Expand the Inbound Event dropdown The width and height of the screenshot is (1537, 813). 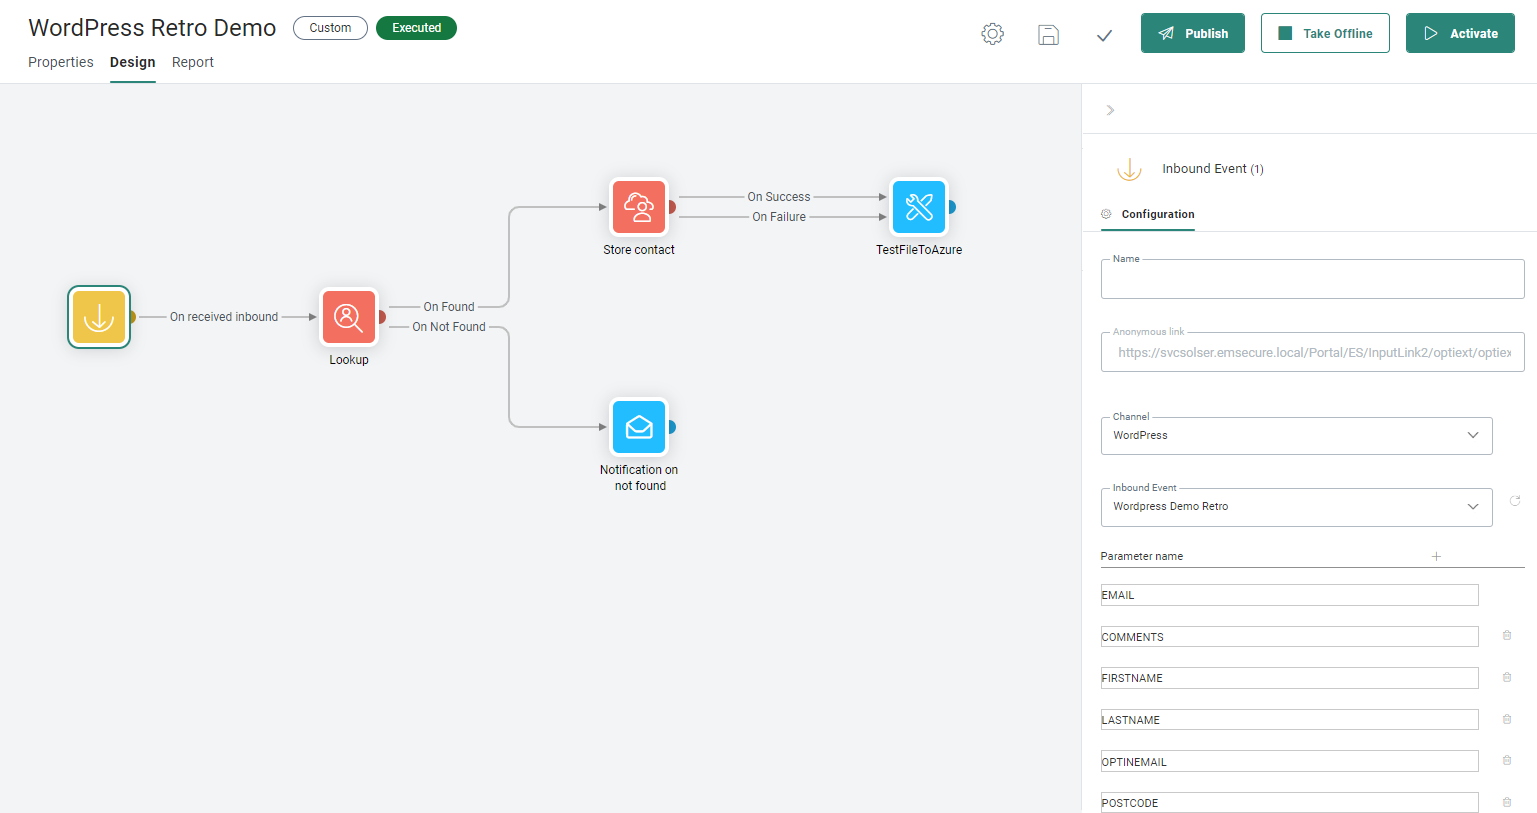[1296, 507]
